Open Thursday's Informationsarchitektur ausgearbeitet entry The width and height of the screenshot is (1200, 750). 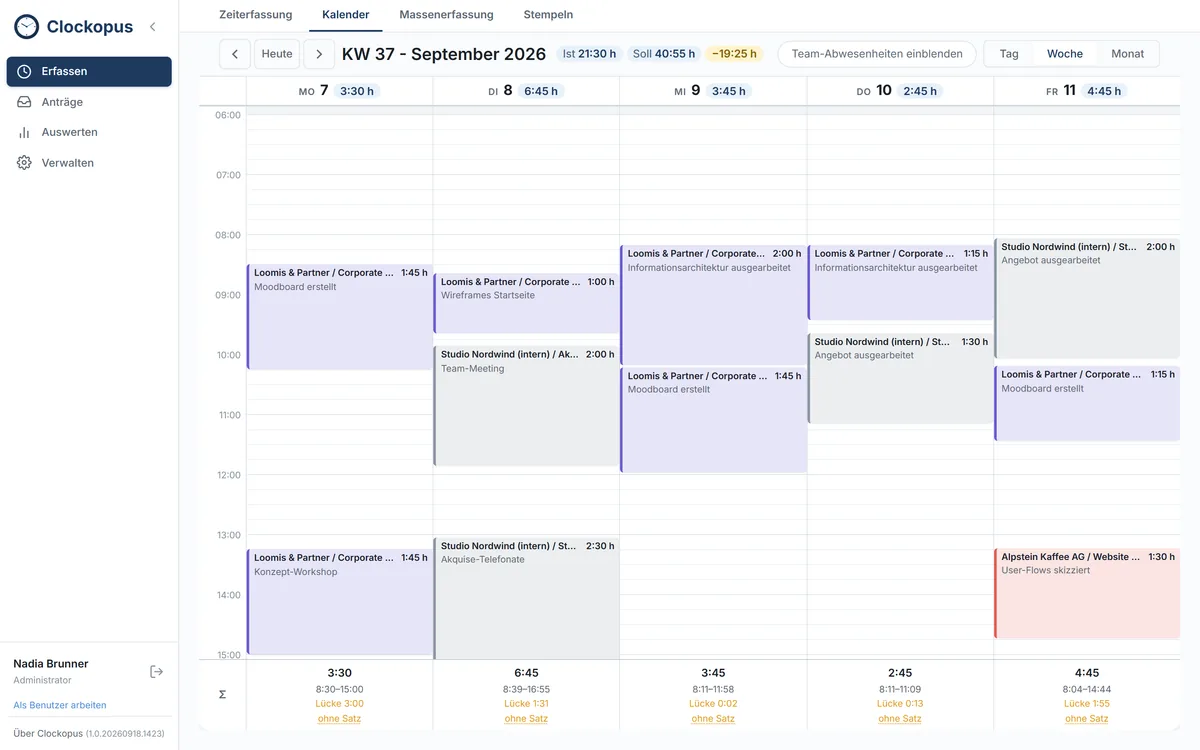pyautogui.click(x=900, y=283)
